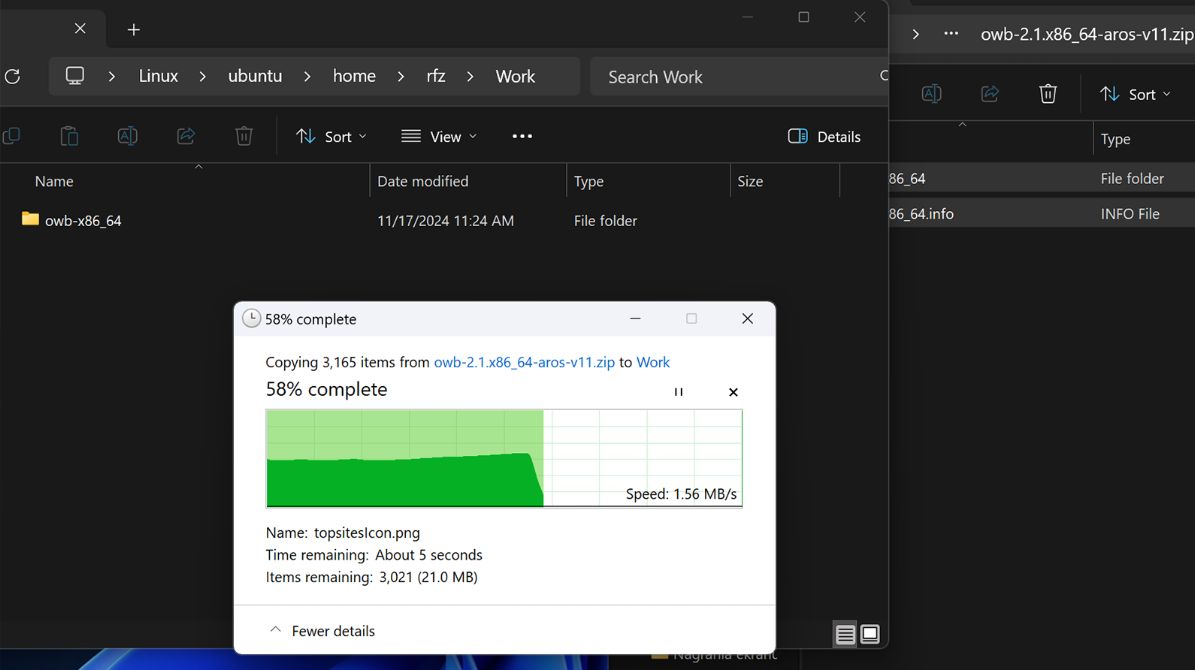Open owb-2.1.x86_64-aros-v11.zip source link
Viewport: 1195px width, 670px height.
(x=524, y=362)
